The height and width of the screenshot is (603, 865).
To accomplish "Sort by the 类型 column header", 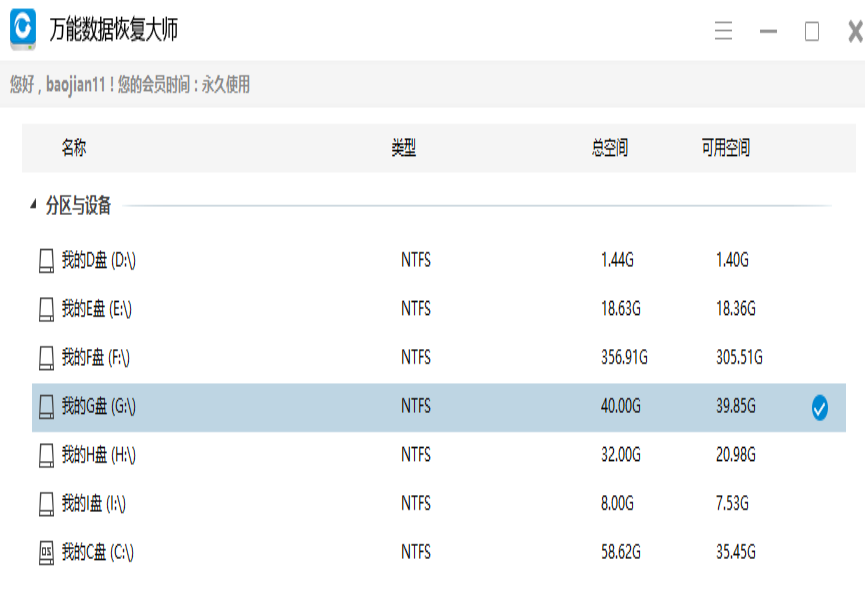I will click(403, 148).
